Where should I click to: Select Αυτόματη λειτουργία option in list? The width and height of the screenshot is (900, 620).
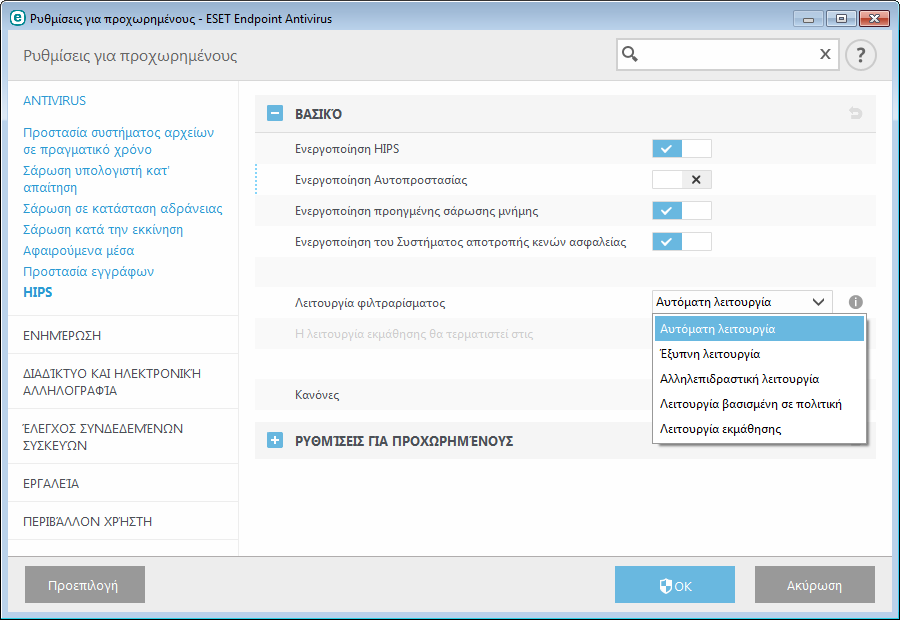pyautogui.click(x=759, y=329)
